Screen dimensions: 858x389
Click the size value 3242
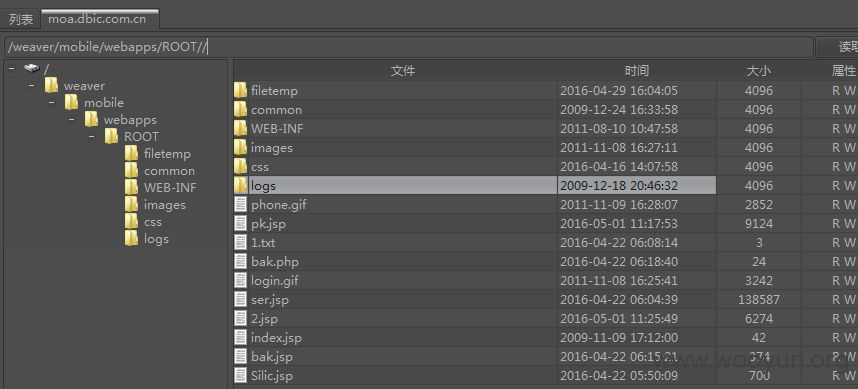pyautogui.click(x=759, y=281)
